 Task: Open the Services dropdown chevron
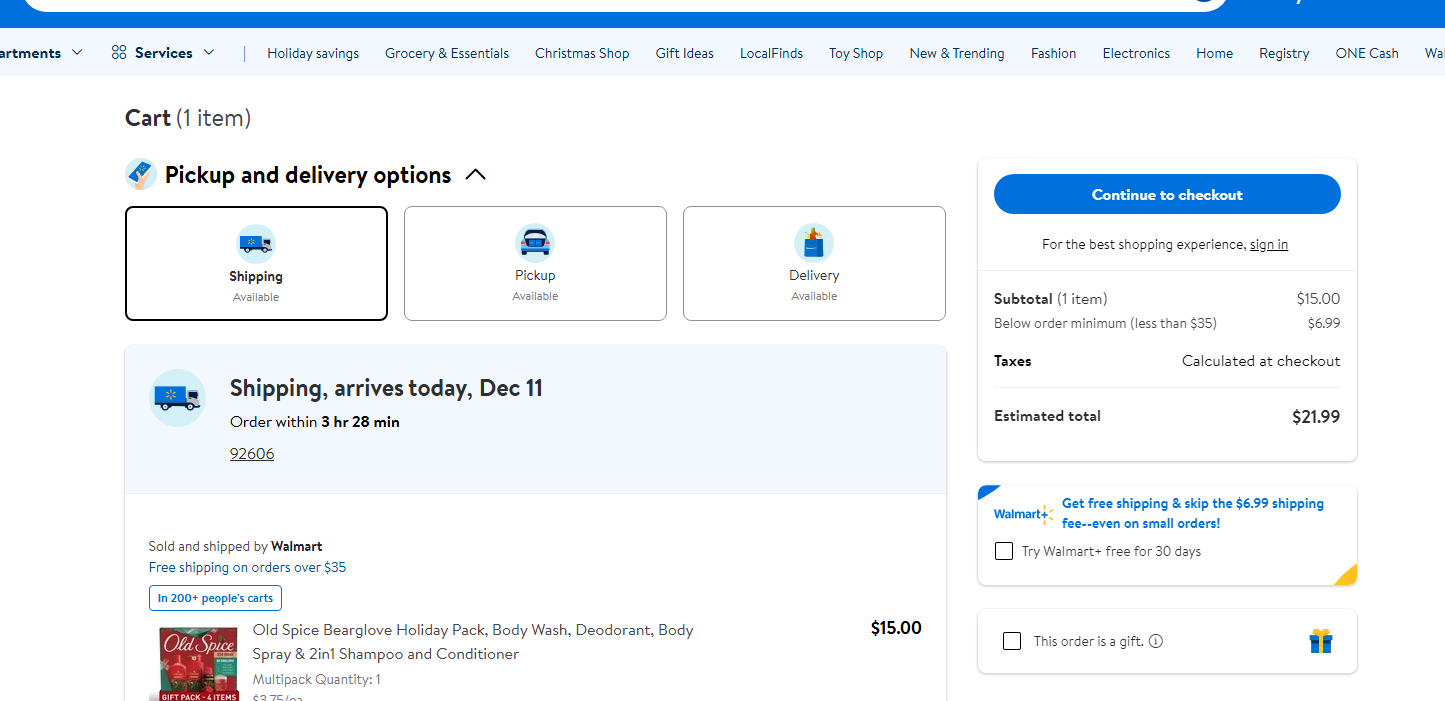209,53
